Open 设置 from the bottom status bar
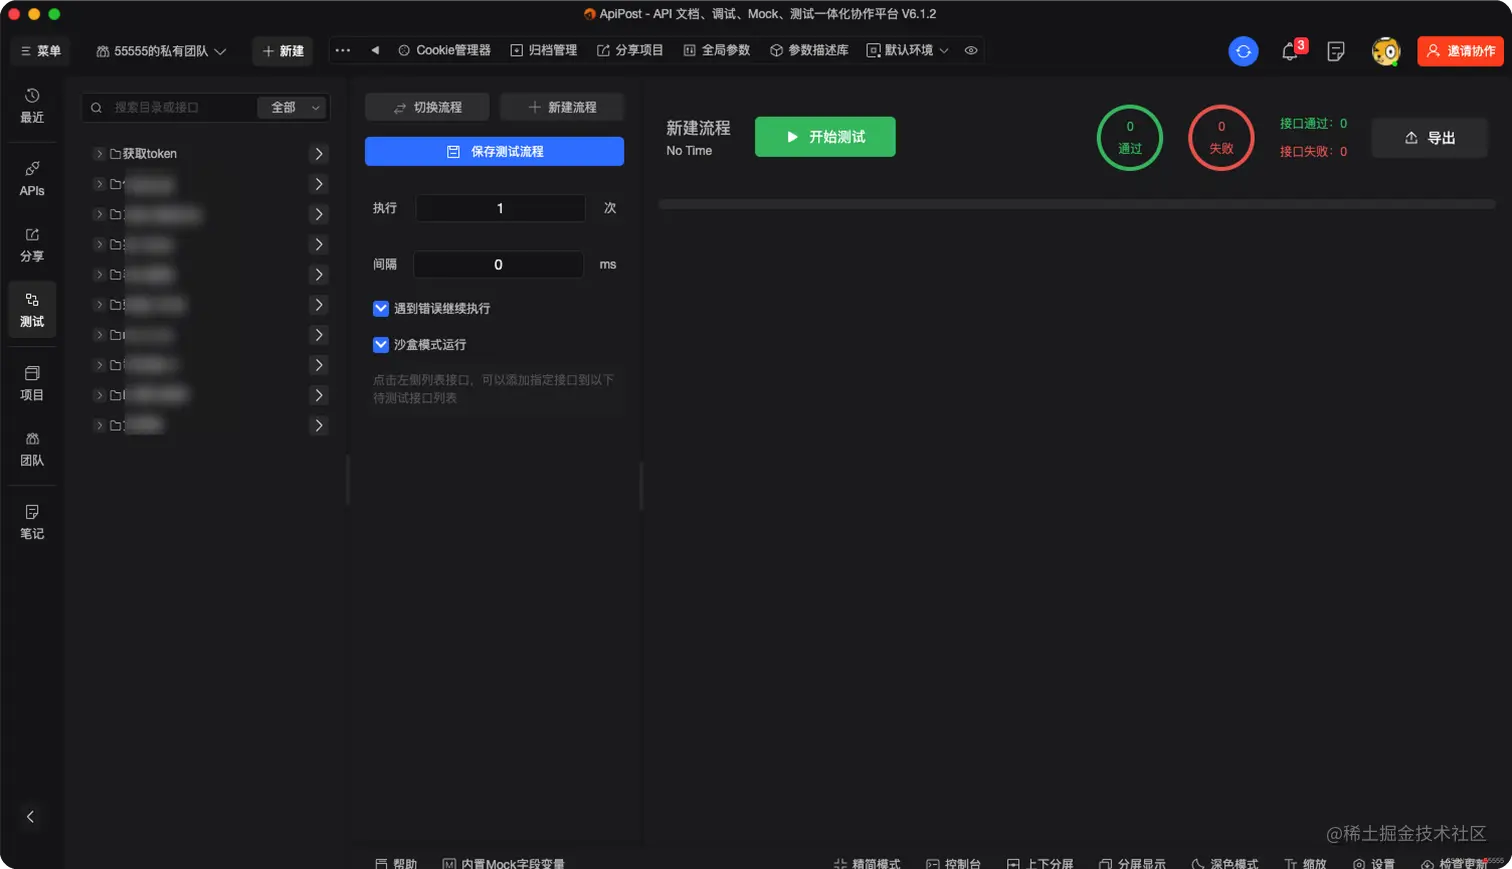 1377,862
